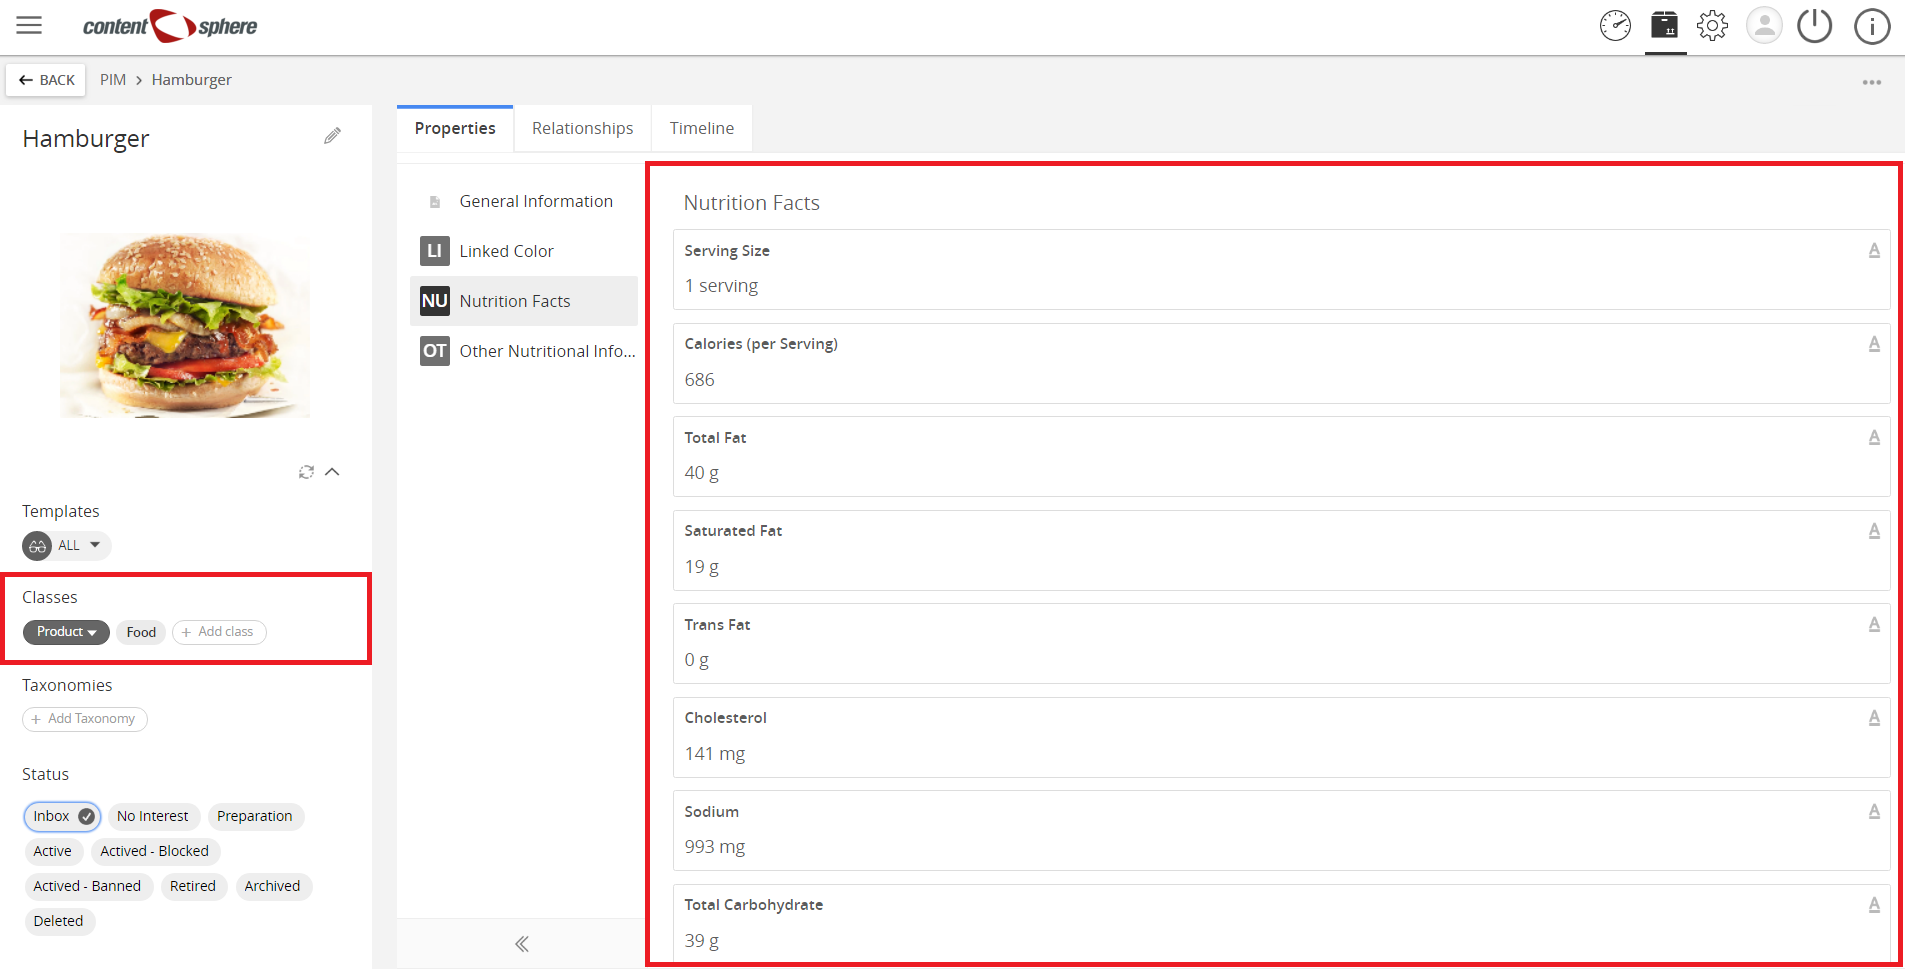This screenshot has height=969, width=1905.
Task: Collapse the section sidebar double-chevron
Action: [521, 944]
